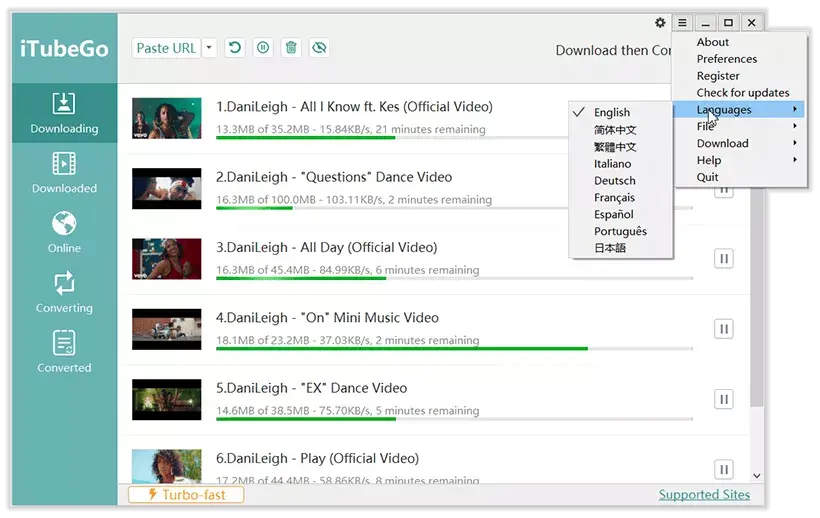Click thumbnail of "Questions" Dance Video
This screenshot has height=518, width=820.
[x=166, y=189]
